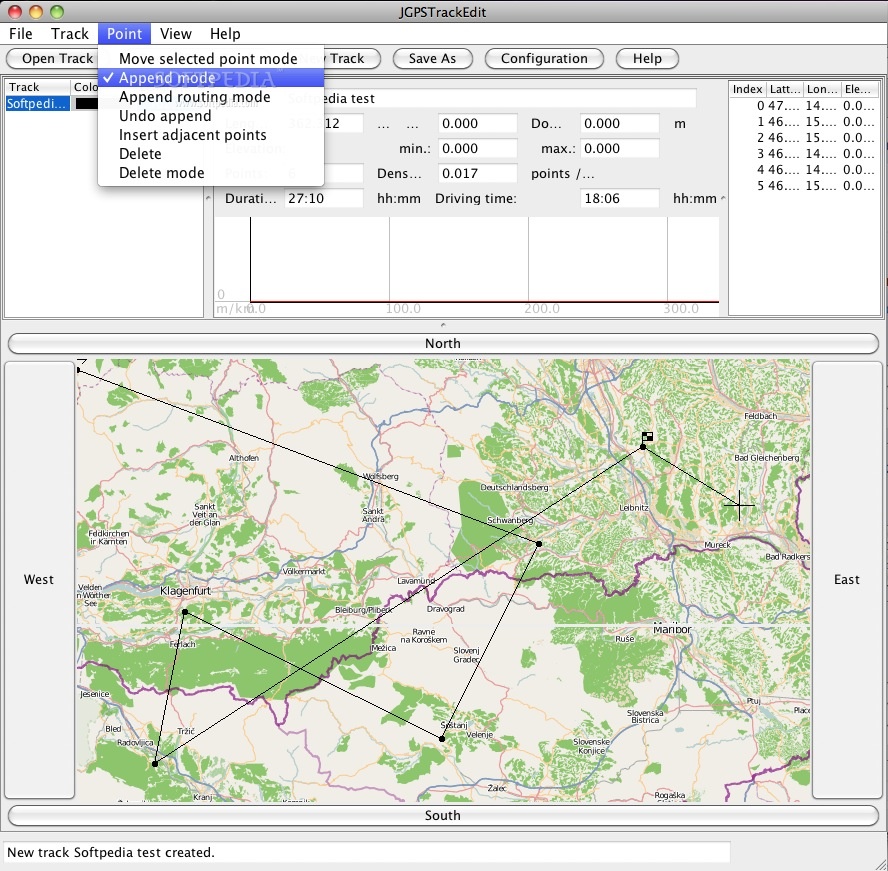Select Append routing mode
This screenshot has width=888, height=871.
click(x=211, y=97)
